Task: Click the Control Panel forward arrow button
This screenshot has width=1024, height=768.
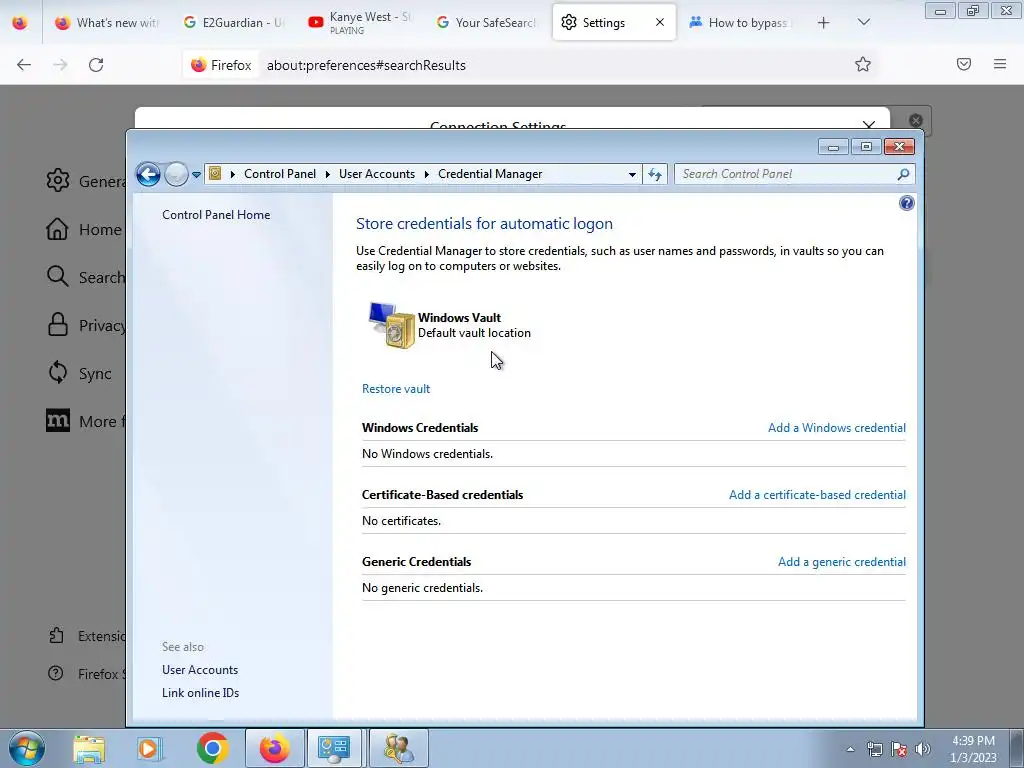Action: 176,174
